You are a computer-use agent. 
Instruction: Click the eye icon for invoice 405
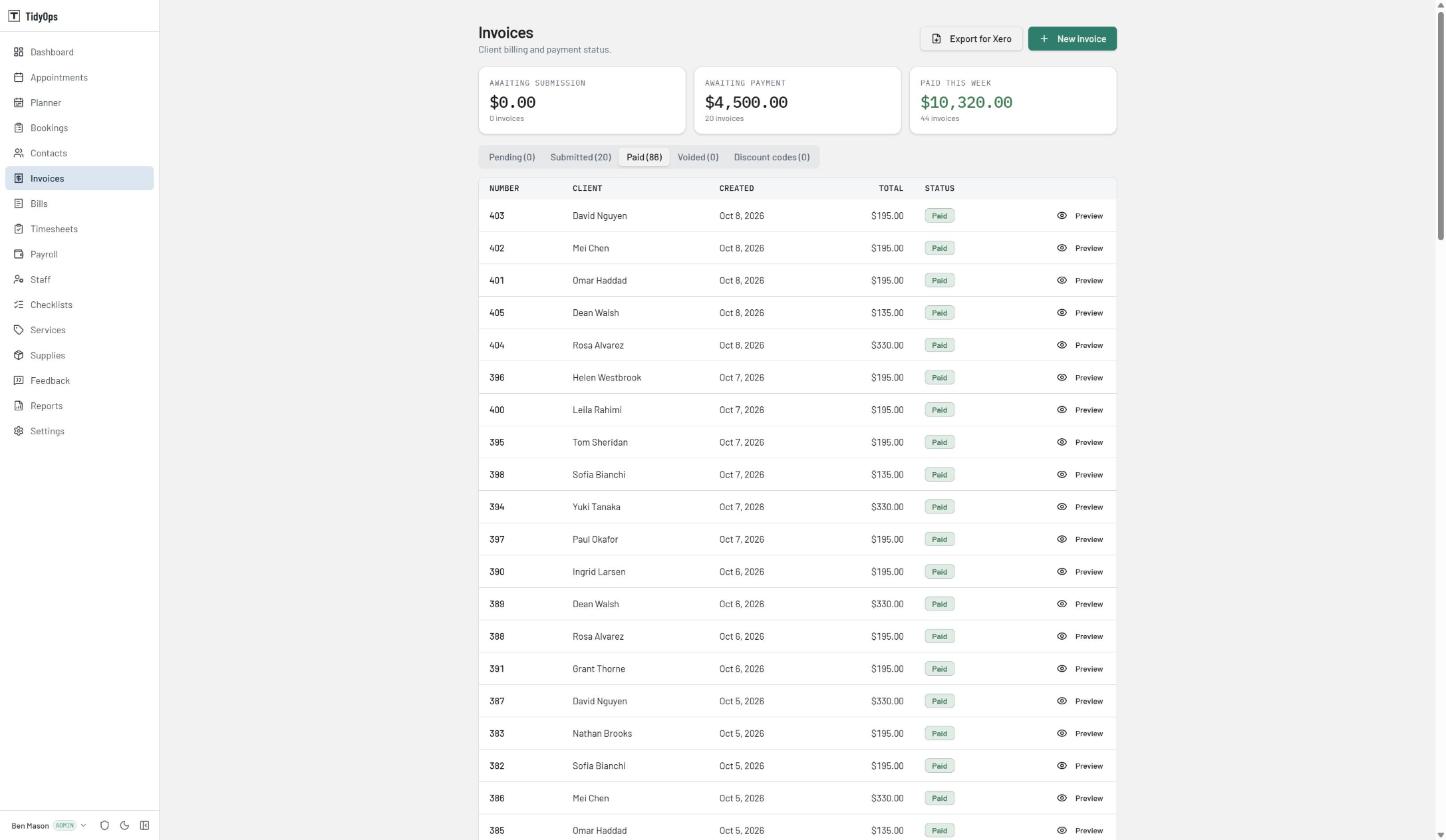coord(1062,313)
